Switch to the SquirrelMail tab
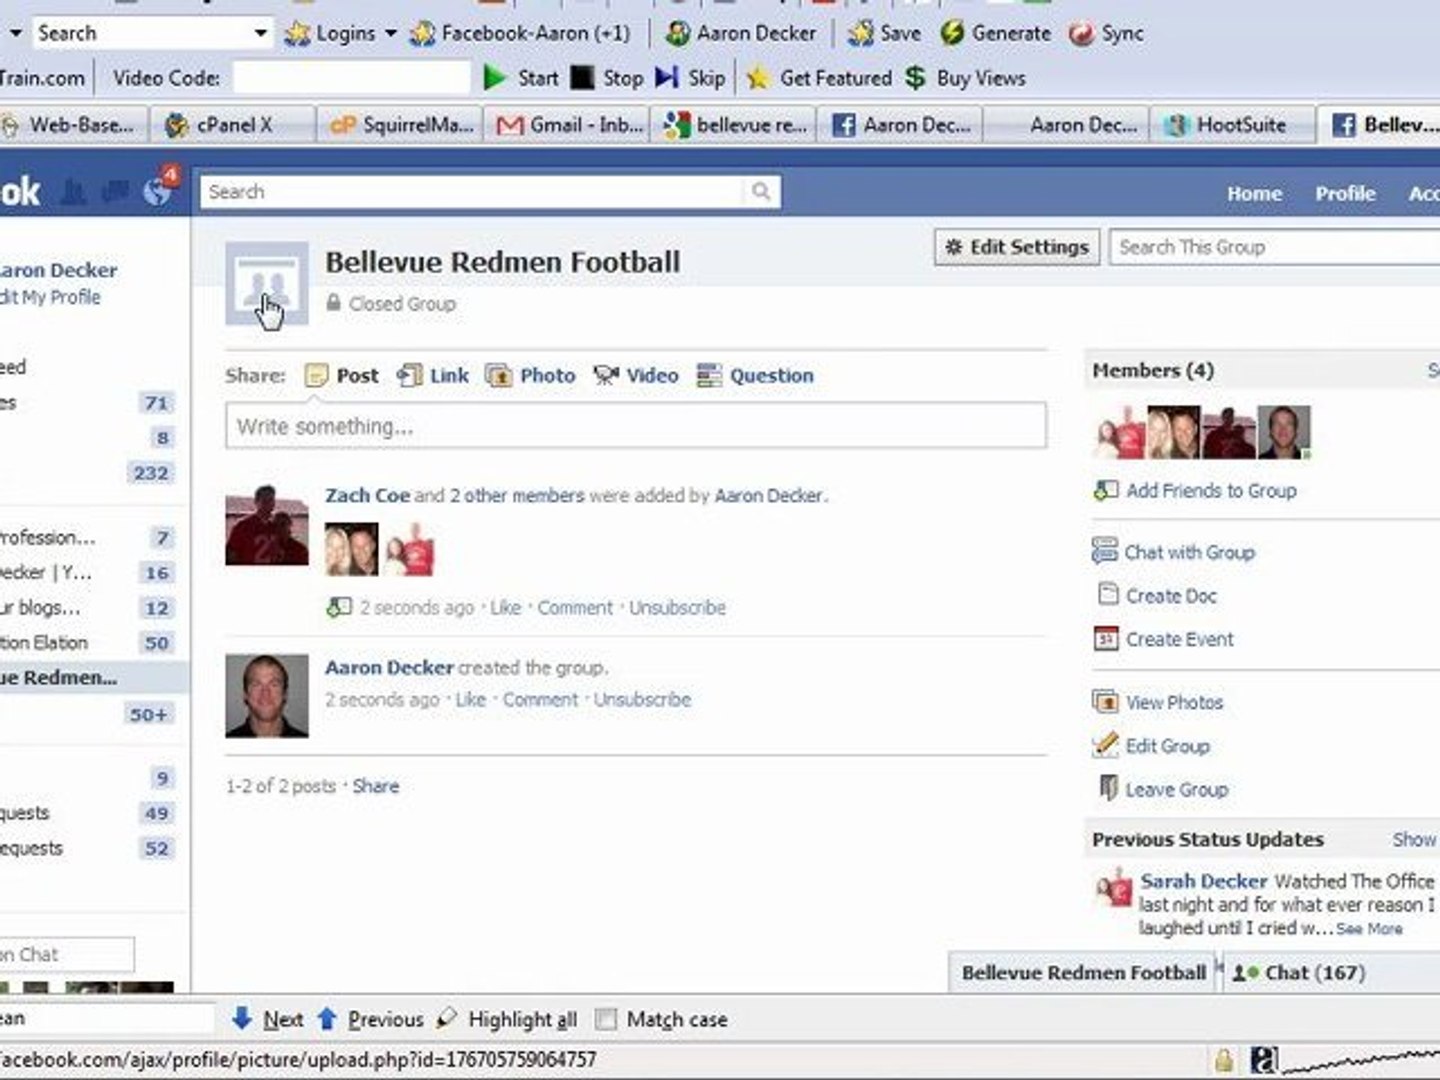Screen dimensions: 1440x1080 401,125
